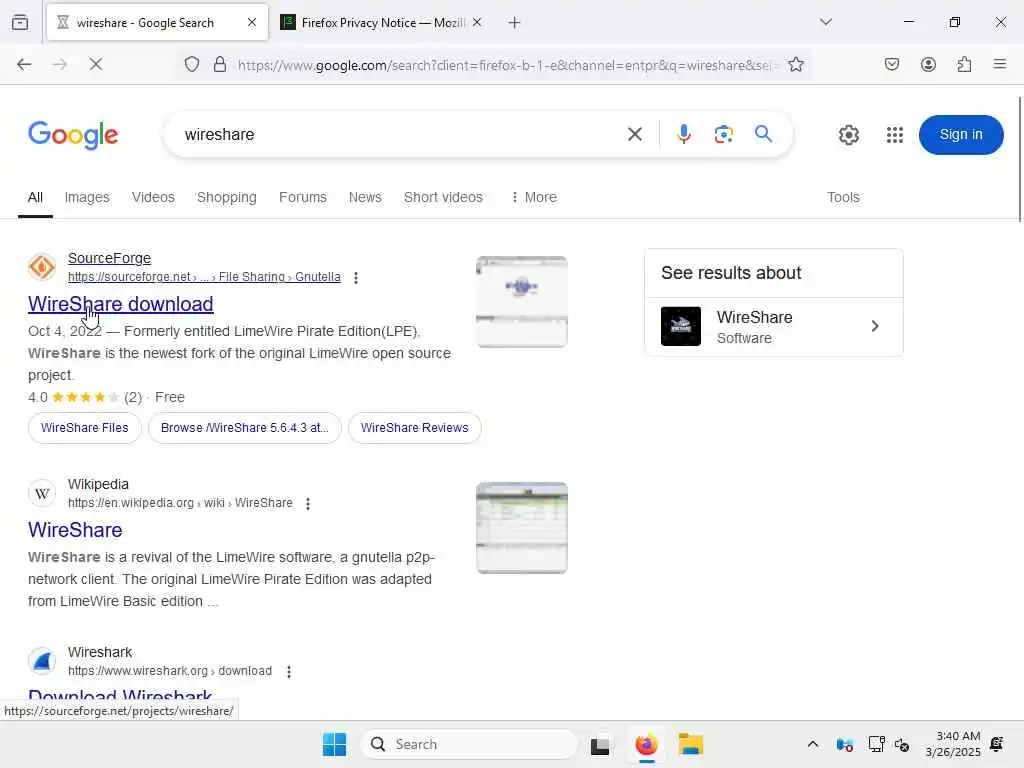Open the Firefox View tab overview icon
This screenshot has height=768, width=1024.
click(x=20, y=22)
